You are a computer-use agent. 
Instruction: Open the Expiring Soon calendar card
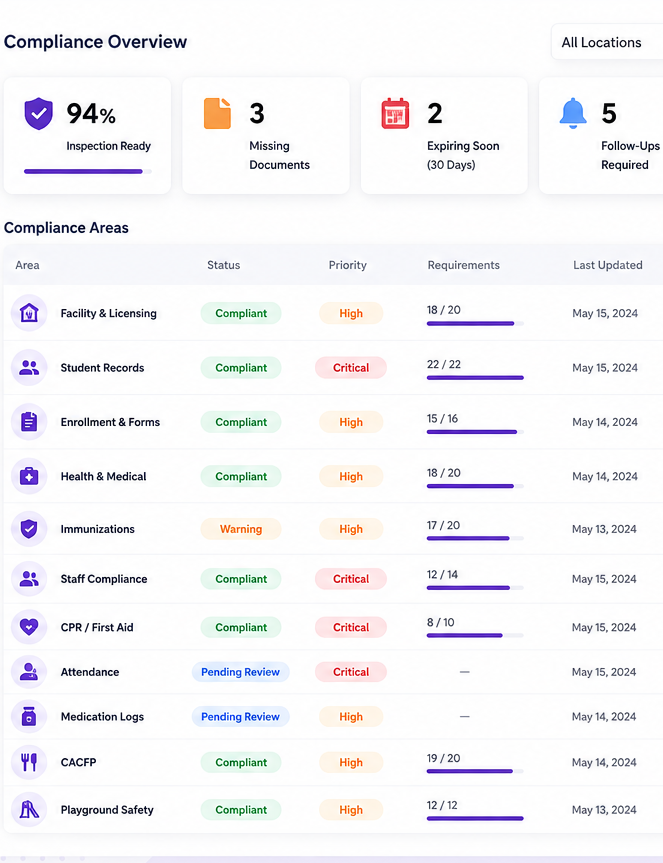444,135
